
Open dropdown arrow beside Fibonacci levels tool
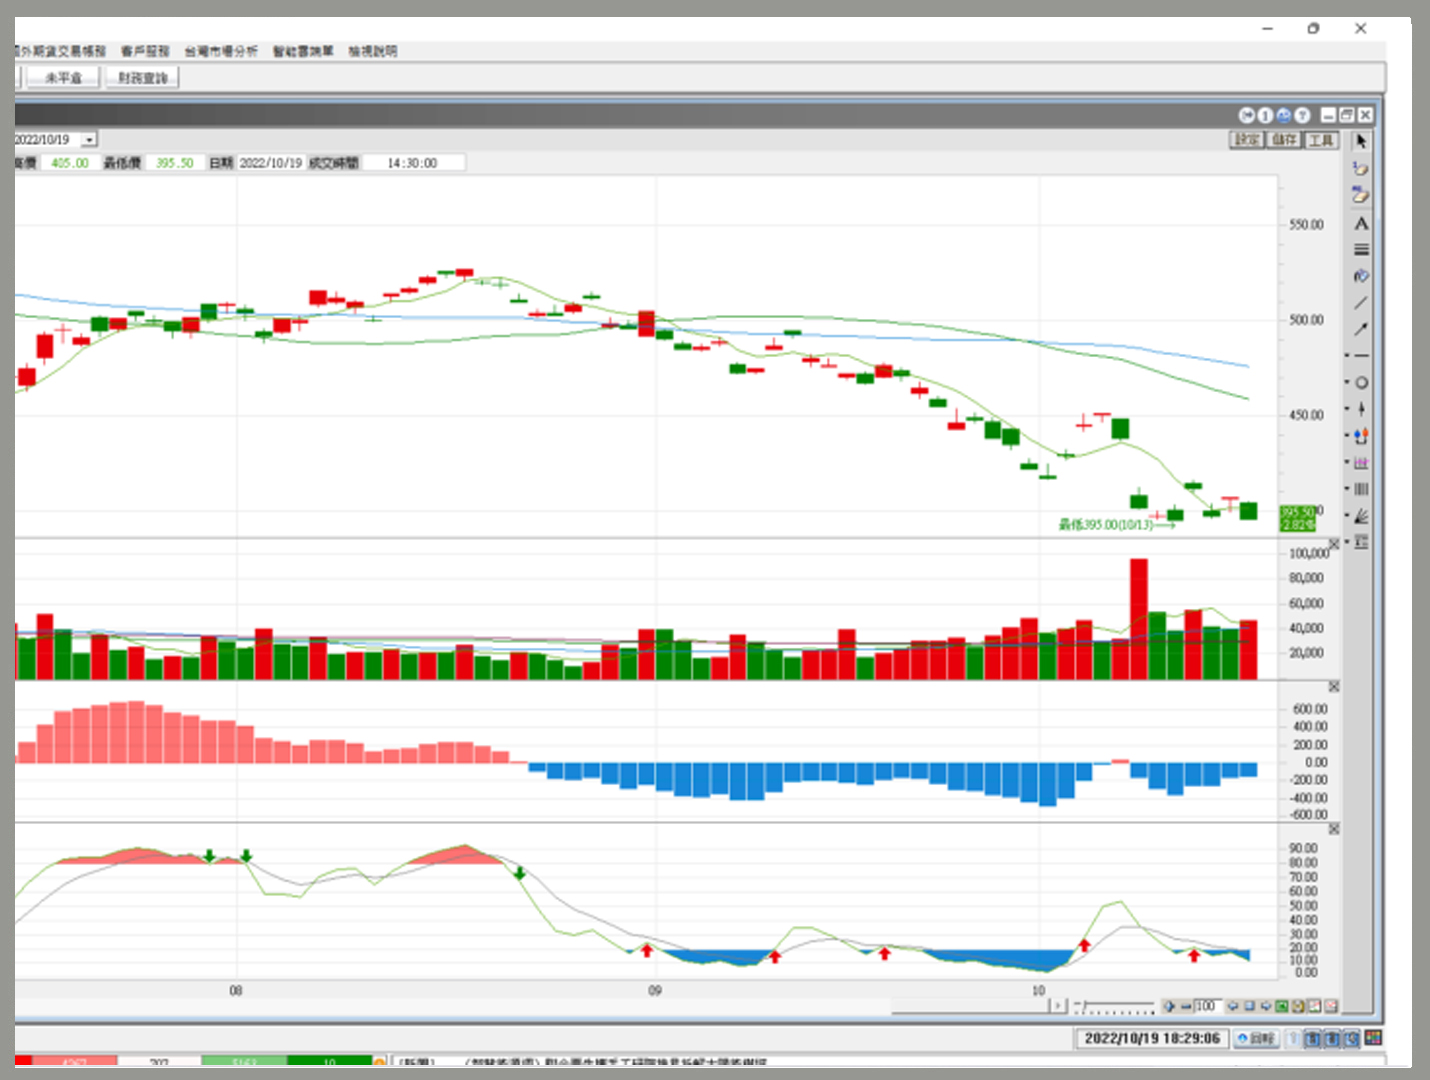1347,541
